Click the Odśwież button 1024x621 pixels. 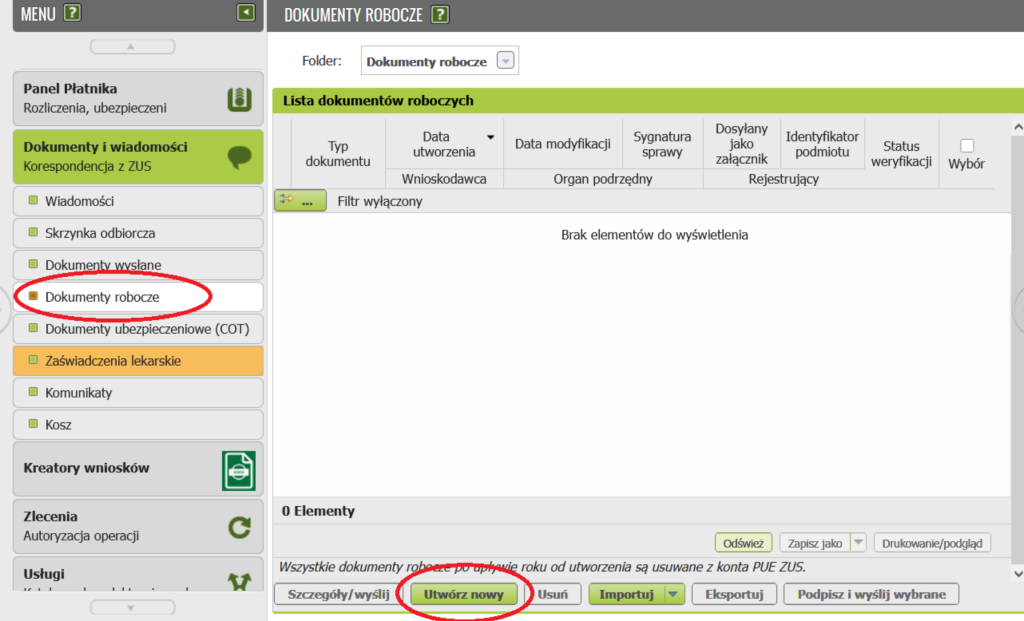click(x=743, y=543)
